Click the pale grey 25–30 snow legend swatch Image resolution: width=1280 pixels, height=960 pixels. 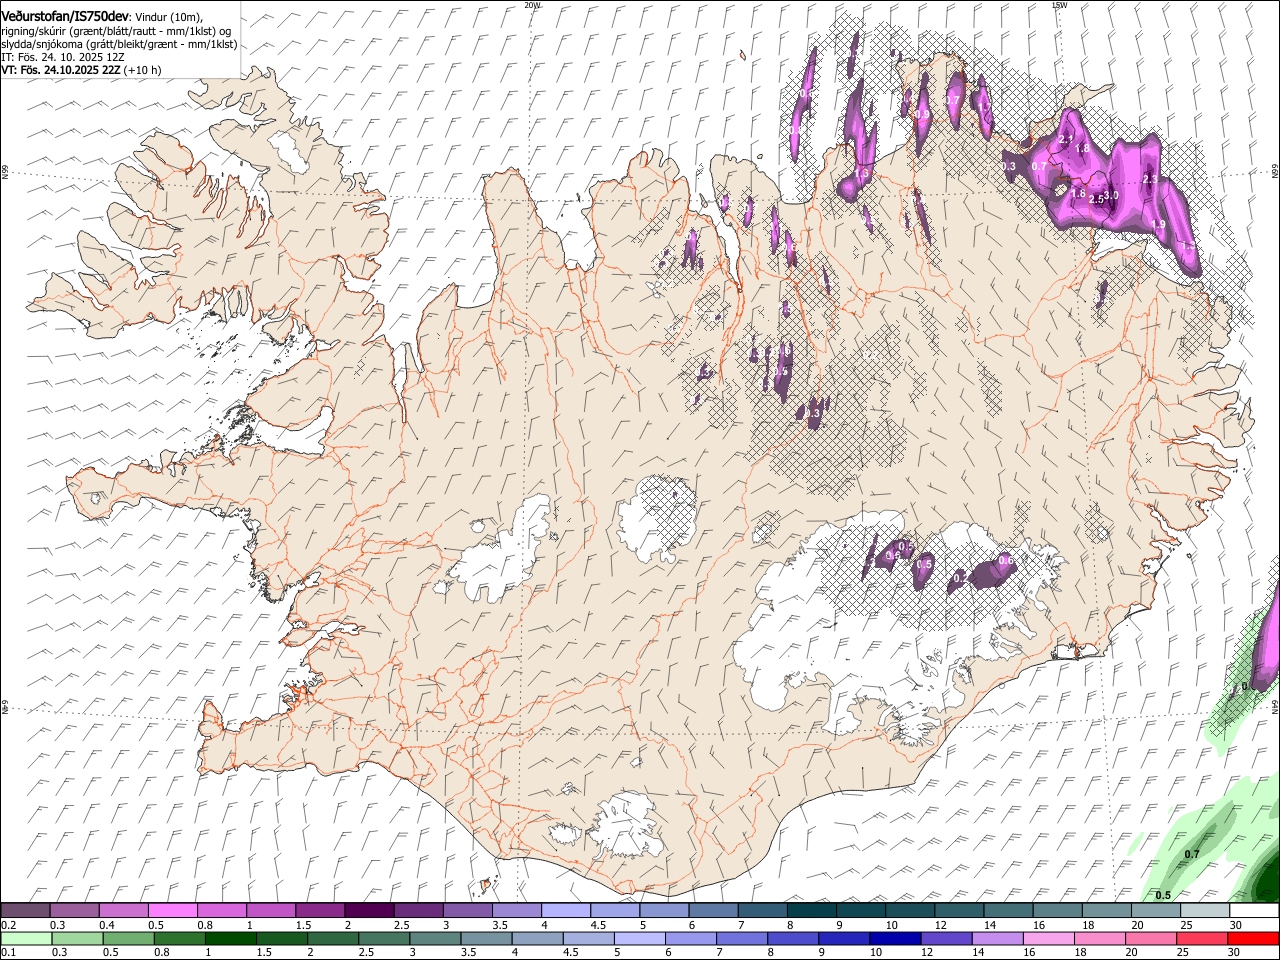tap(1206, 911)
